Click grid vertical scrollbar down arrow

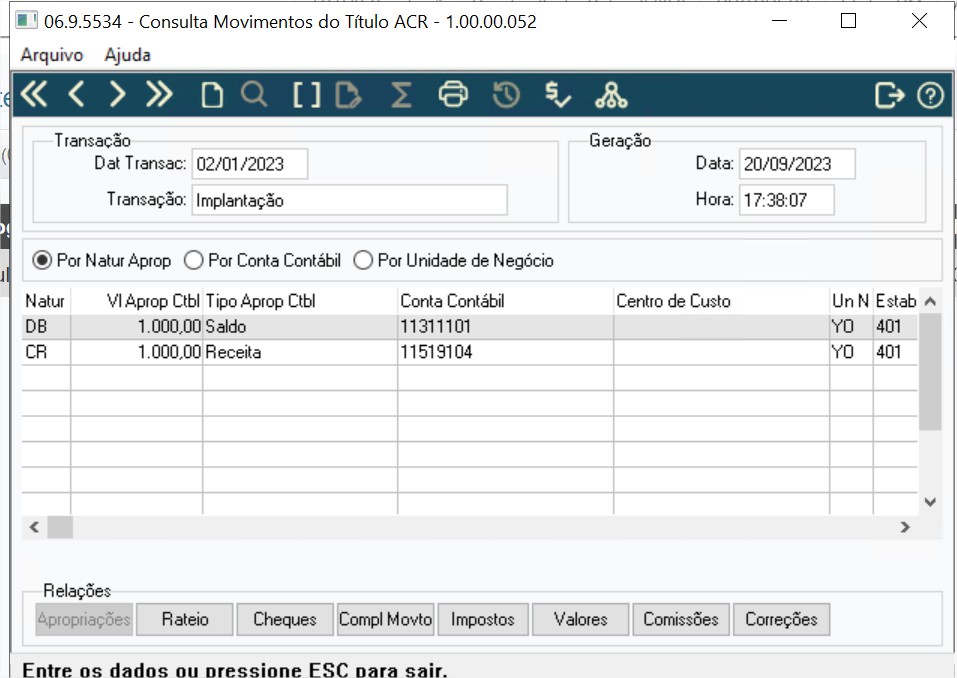point(930,502)
